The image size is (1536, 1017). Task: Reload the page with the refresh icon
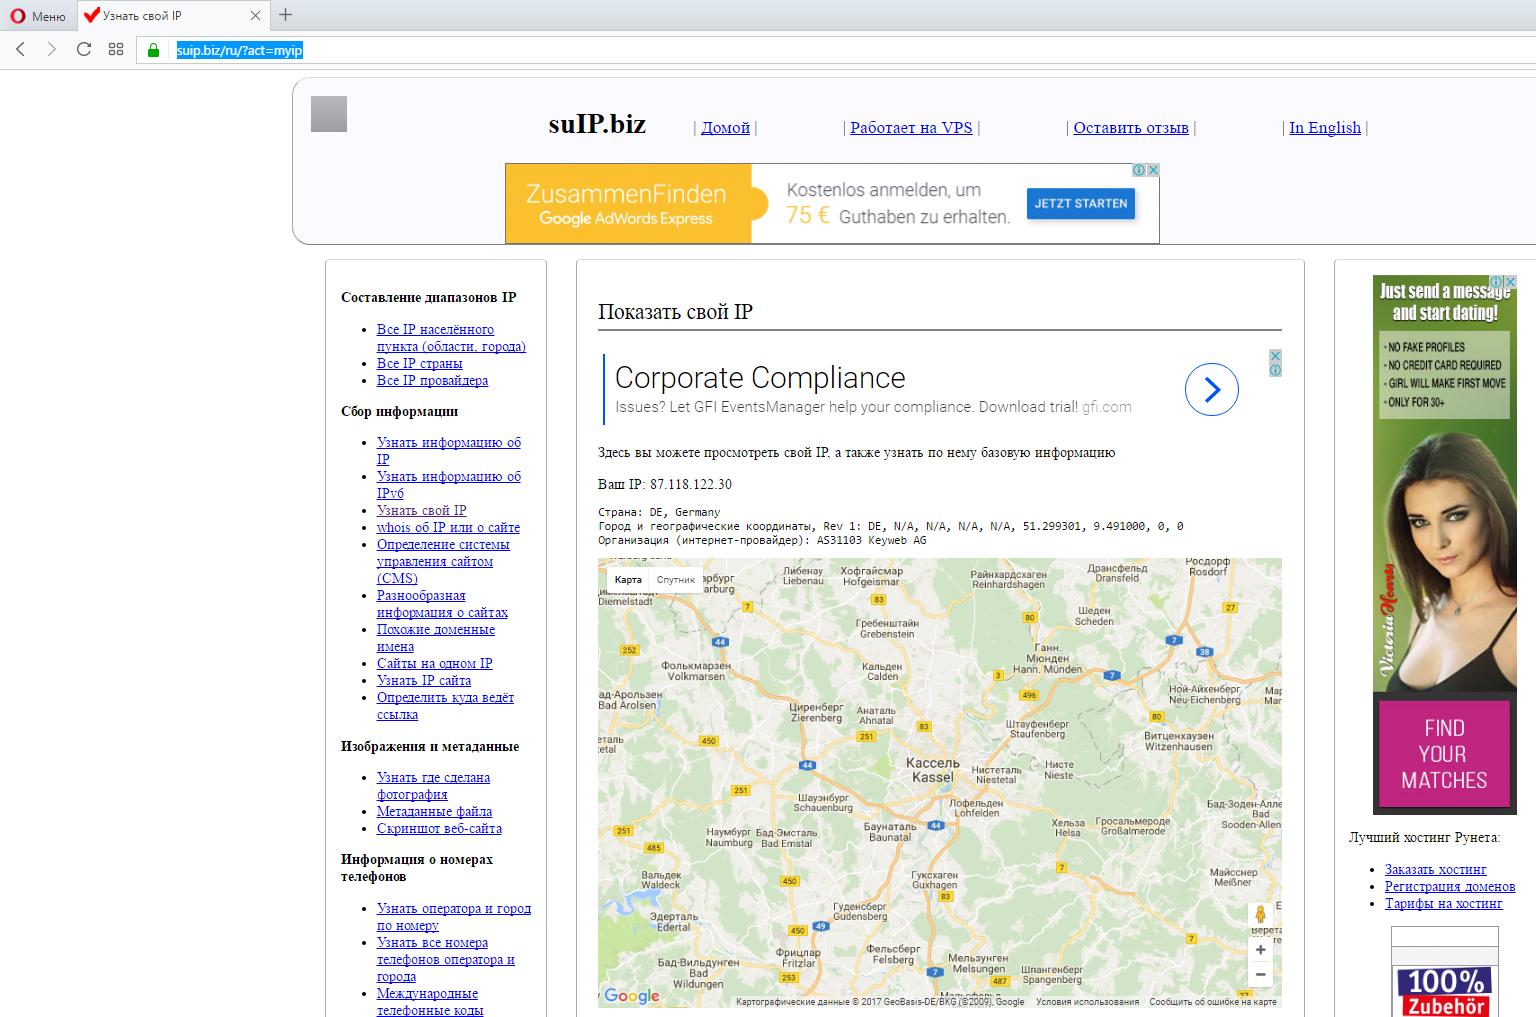click(x=84, y=49)
